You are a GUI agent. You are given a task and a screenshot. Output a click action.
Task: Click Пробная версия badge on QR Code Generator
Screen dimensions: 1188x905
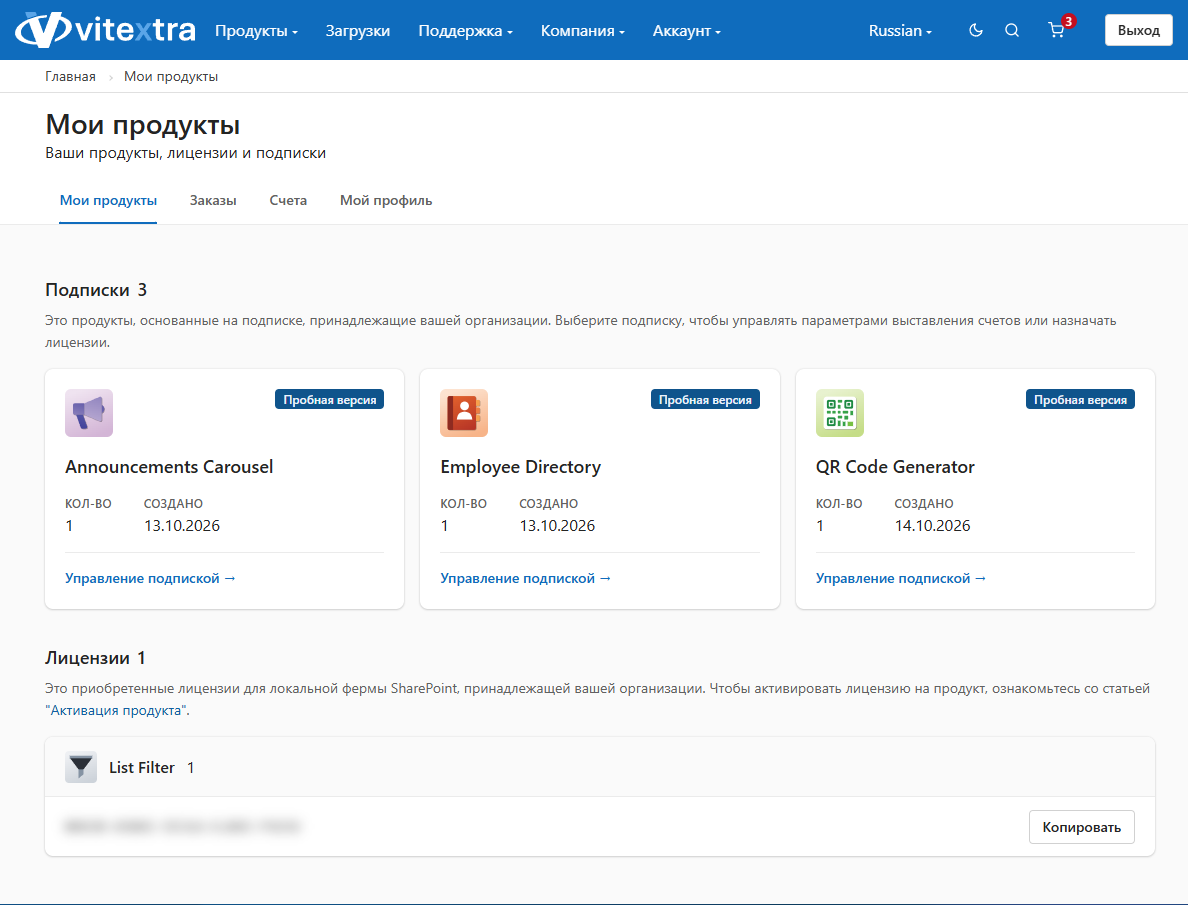(1080, 399)
